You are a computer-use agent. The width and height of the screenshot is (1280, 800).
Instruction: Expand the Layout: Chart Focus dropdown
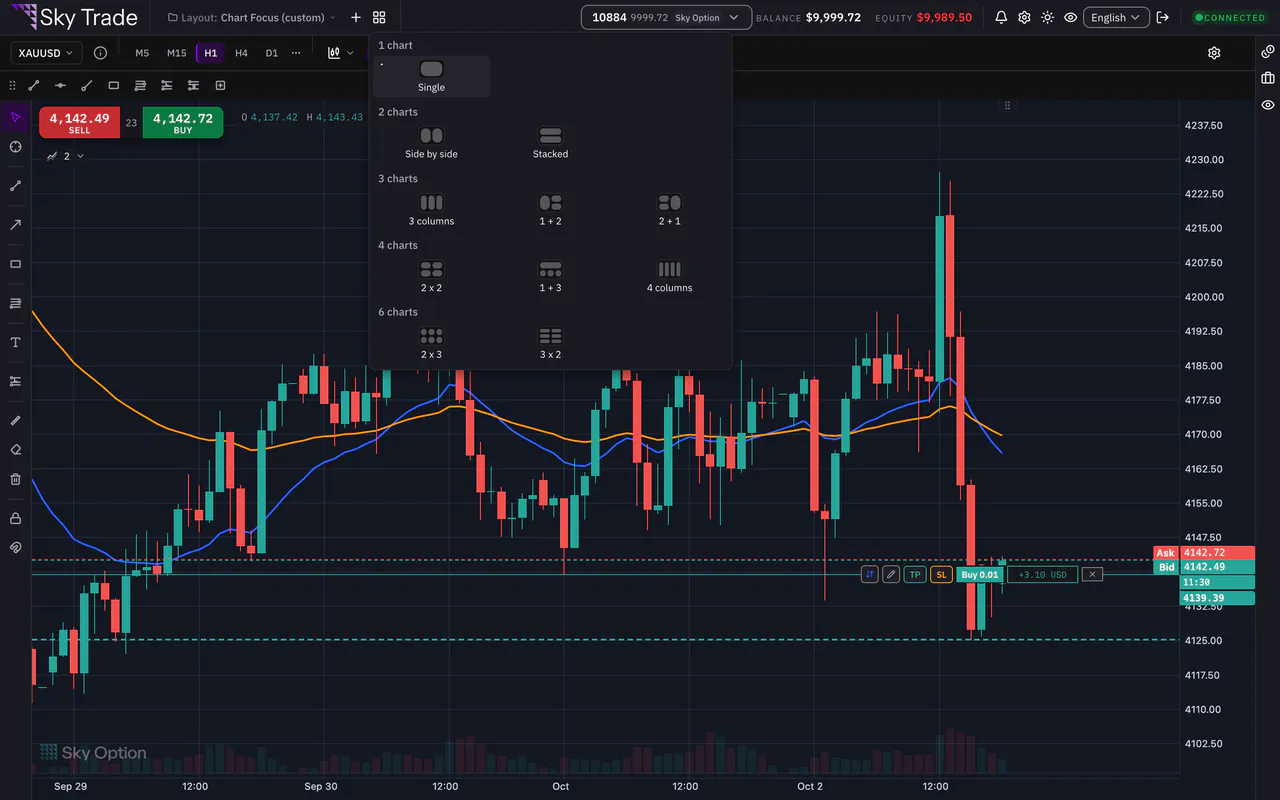click(x=252, y=18)
